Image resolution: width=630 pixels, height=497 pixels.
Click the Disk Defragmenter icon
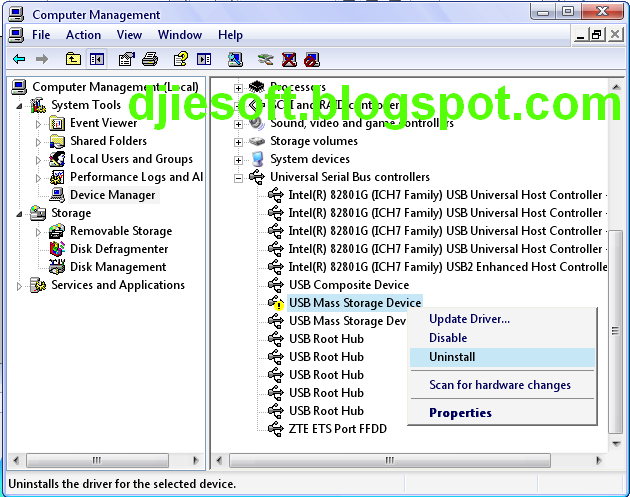pos(57,249)
